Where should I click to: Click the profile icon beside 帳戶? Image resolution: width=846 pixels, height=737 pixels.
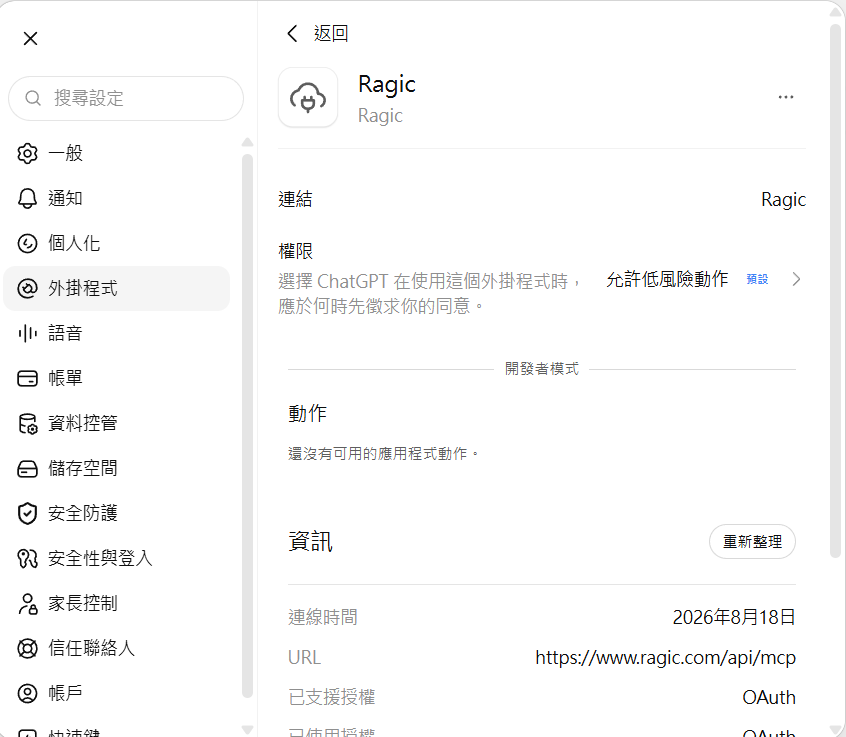(27, 693)
